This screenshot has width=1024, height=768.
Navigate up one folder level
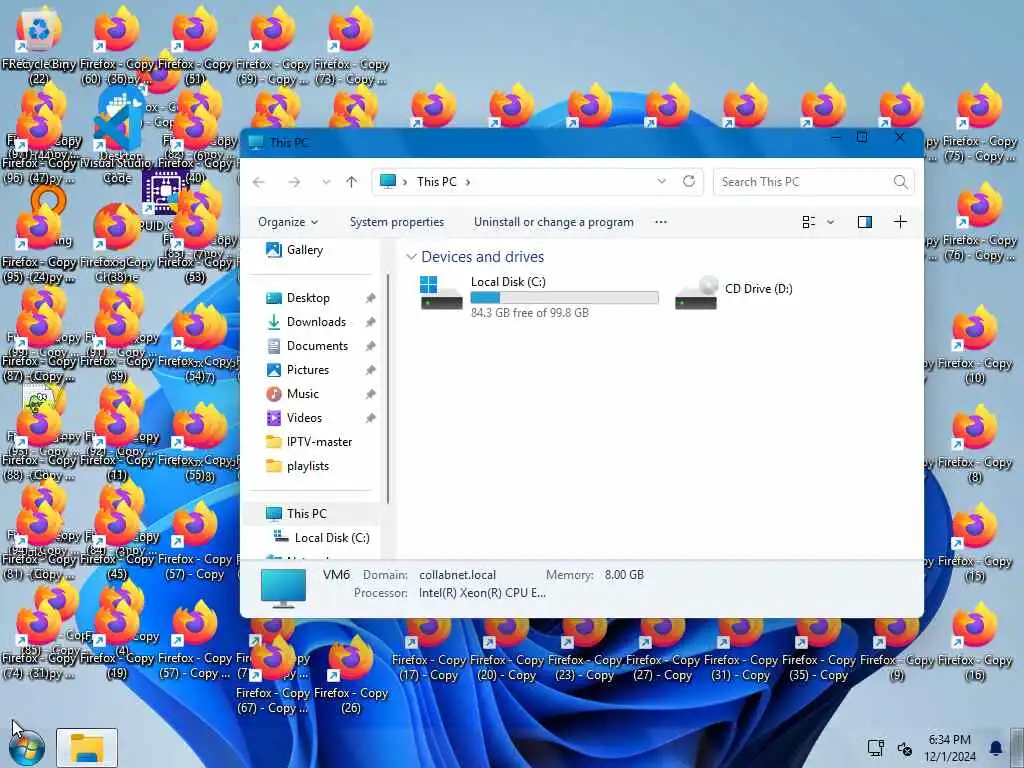tap(352, 182)
